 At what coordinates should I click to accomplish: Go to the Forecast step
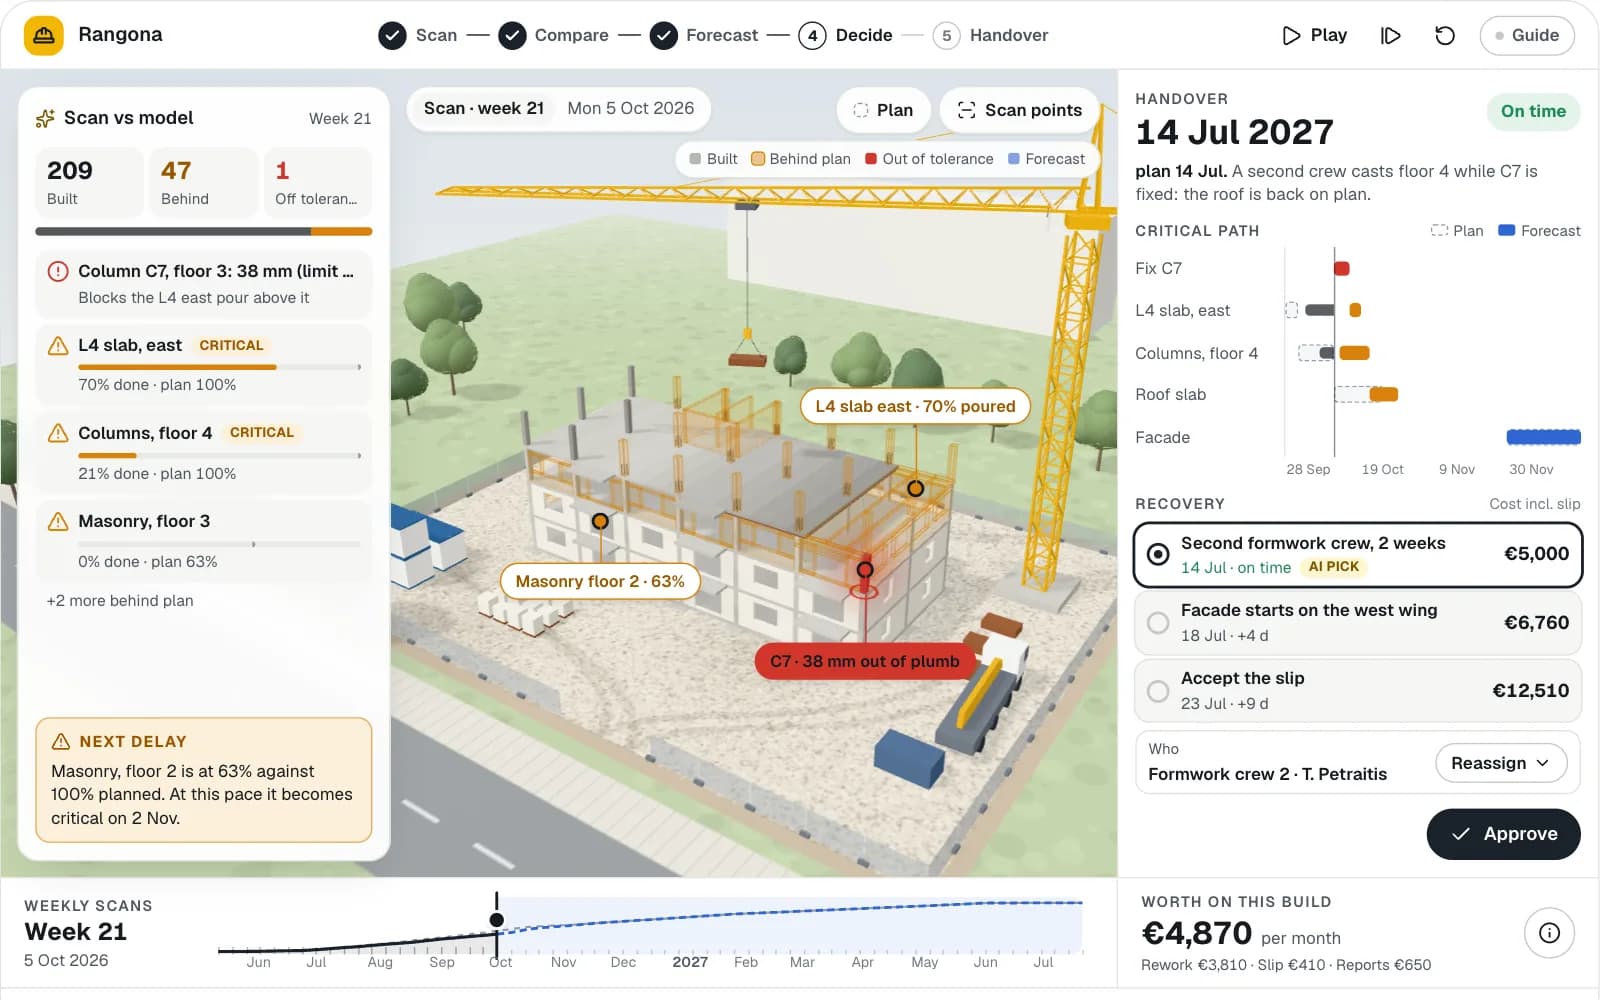[704, 35]
